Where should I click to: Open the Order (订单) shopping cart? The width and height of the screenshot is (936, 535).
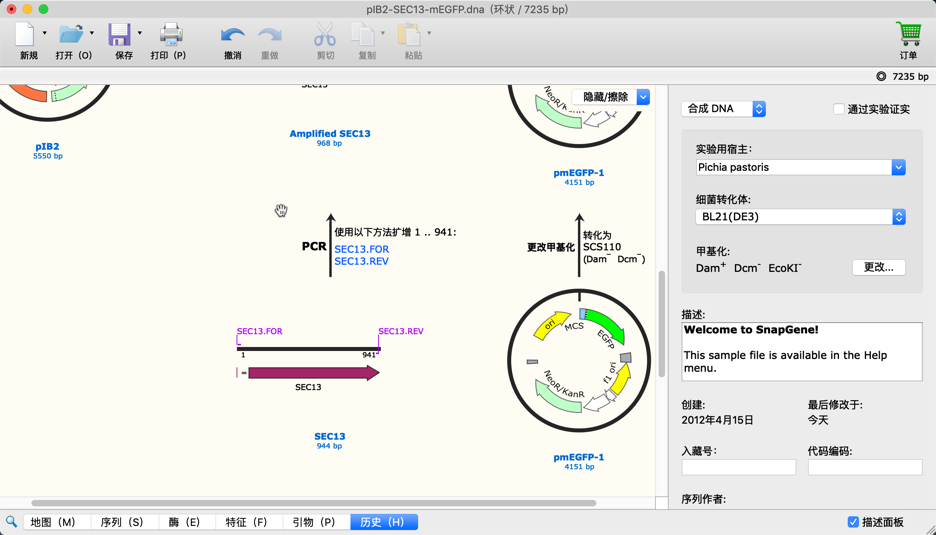coord(908,35)
